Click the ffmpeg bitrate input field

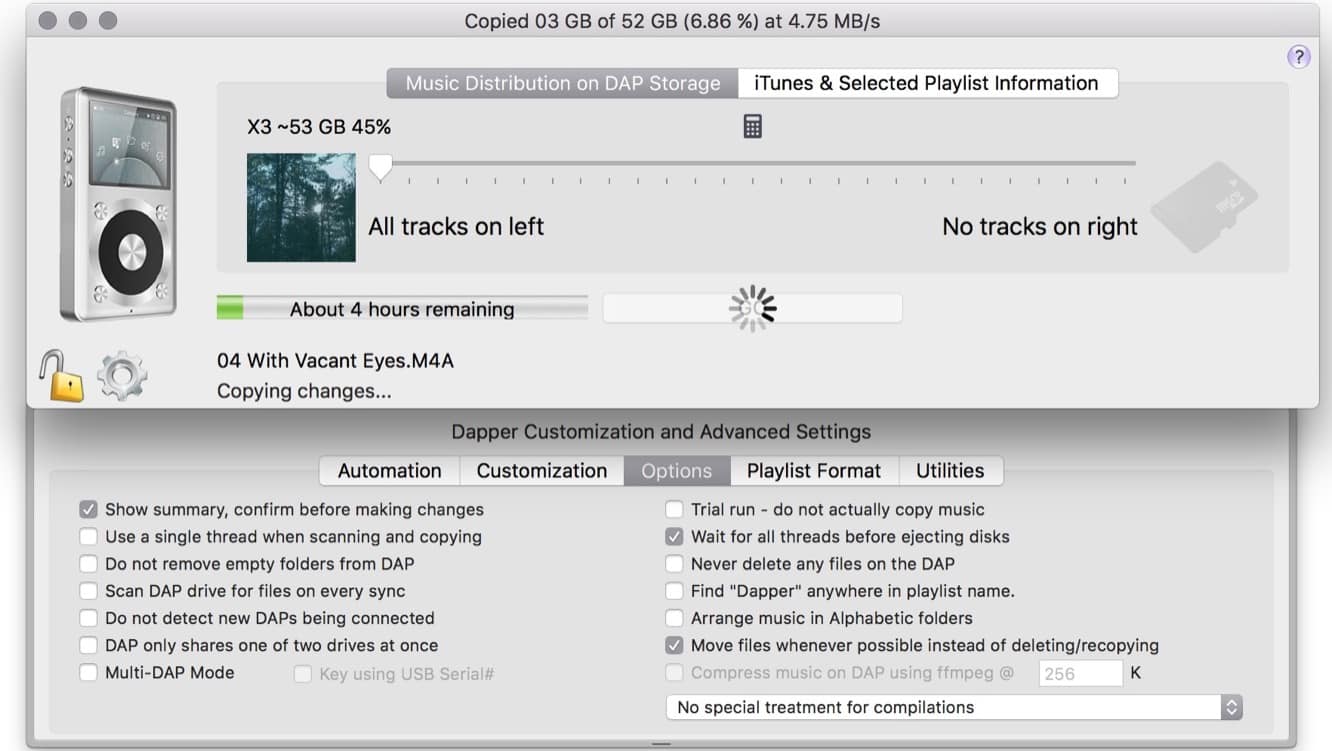pyautogui.click(x=1080, y=674)
